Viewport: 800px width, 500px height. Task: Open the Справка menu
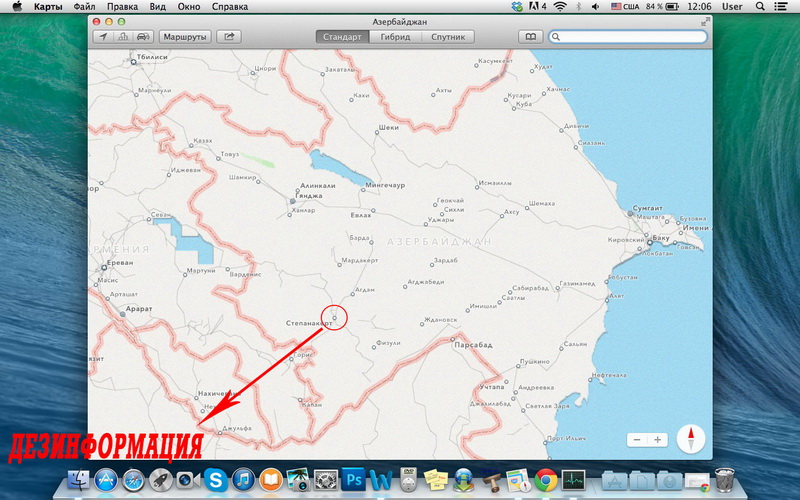(x=230, y=7)
